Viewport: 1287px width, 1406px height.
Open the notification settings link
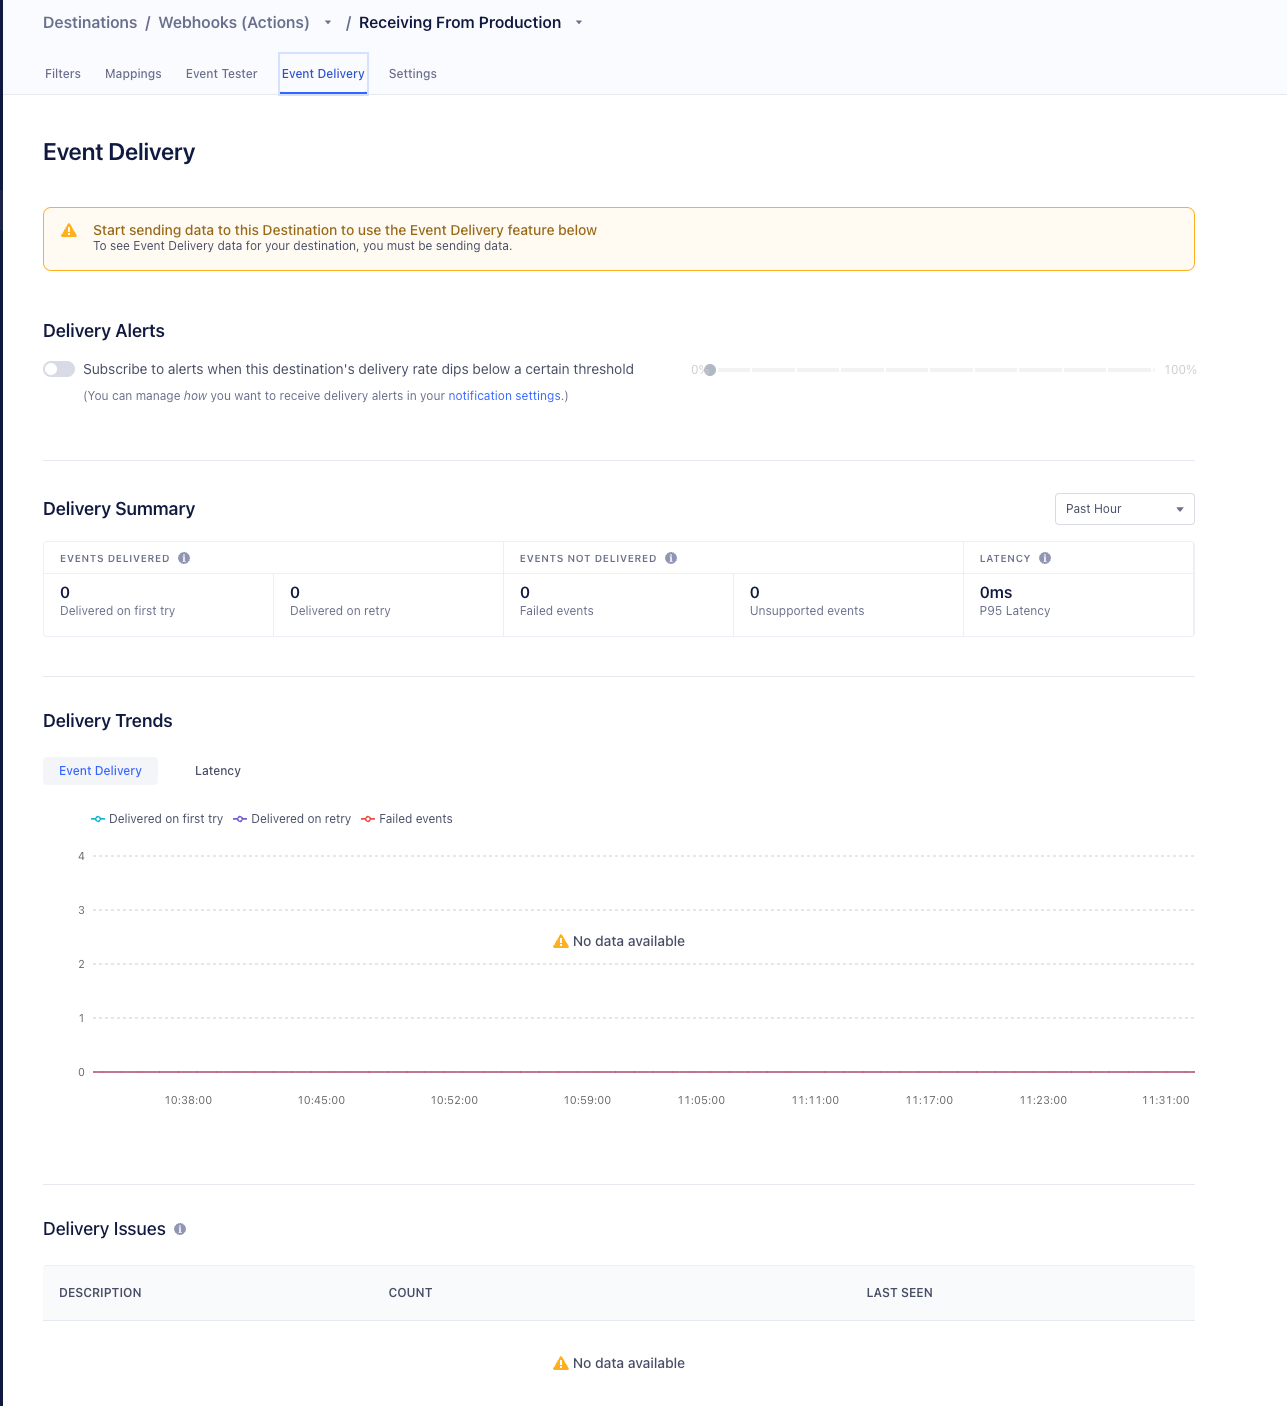504,396
